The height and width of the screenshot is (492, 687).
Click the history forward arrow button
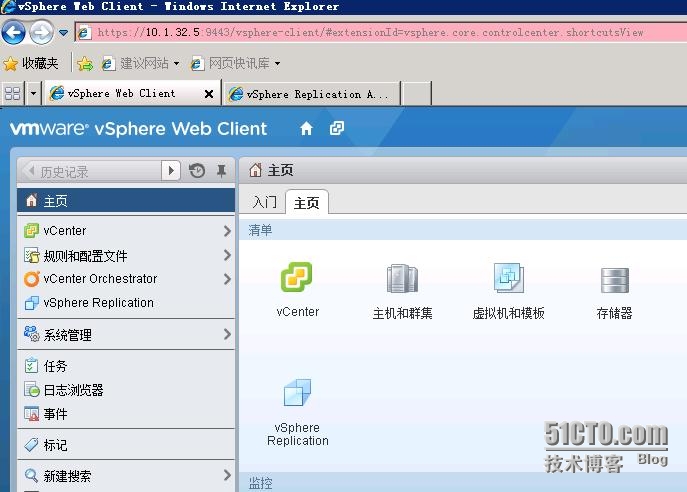click(x=171, y=170)
